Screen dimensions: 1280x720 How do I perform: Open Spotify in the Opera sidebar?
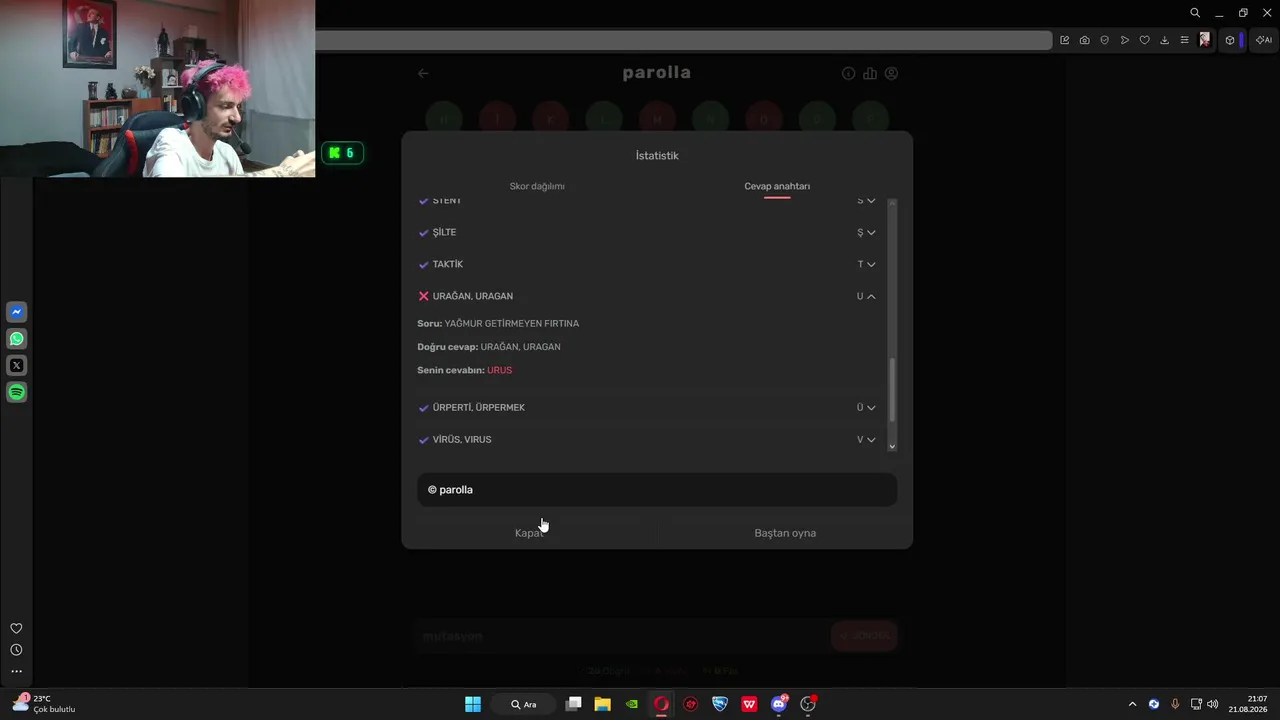16,393
